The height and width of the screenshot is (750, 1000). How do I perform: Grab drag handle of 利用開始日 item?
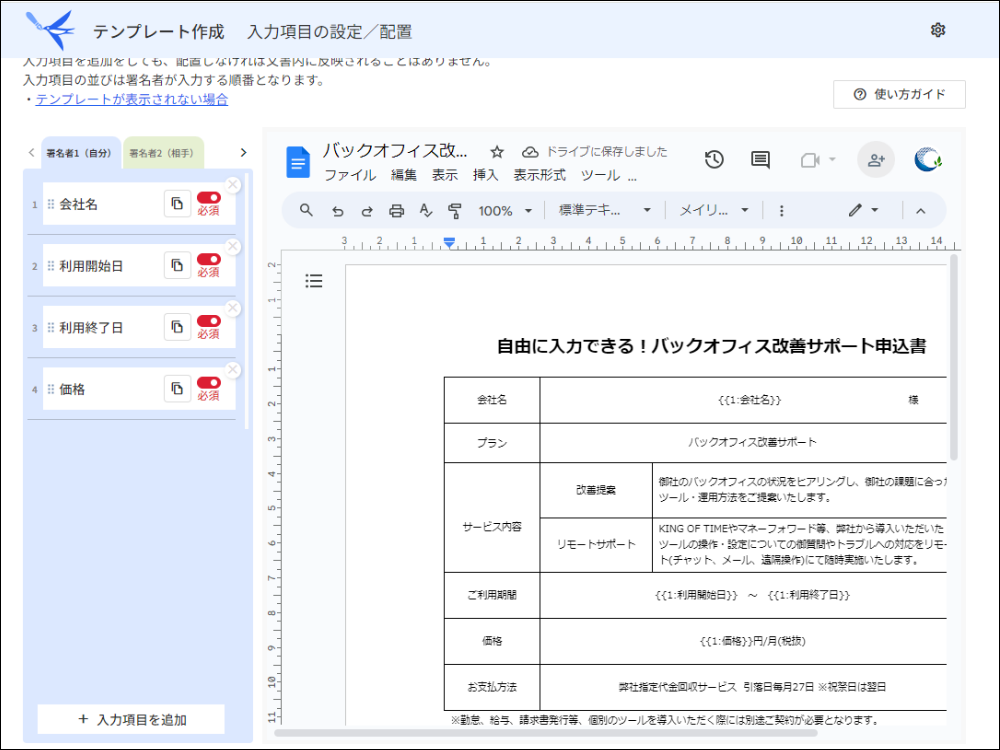click(50, 266)
